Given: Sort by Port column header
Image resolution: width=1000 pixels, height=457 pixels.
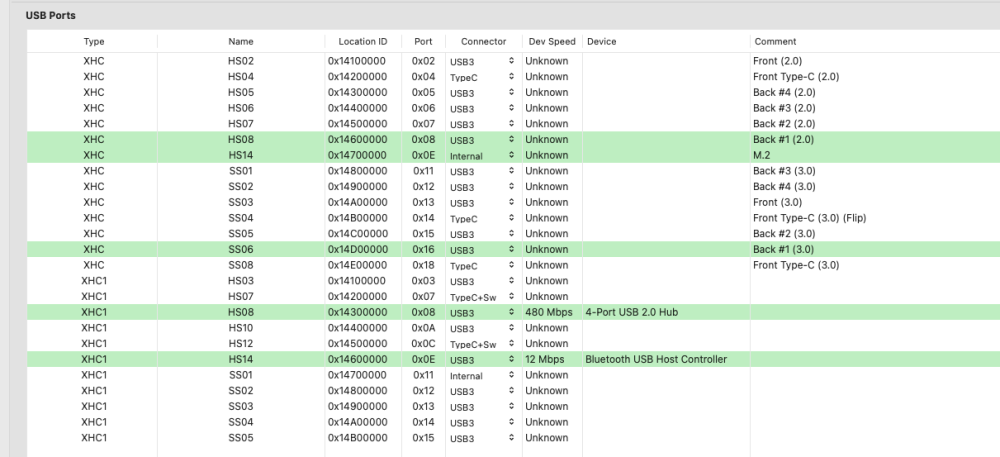Looking at the screenshot, I should [423, 41].
